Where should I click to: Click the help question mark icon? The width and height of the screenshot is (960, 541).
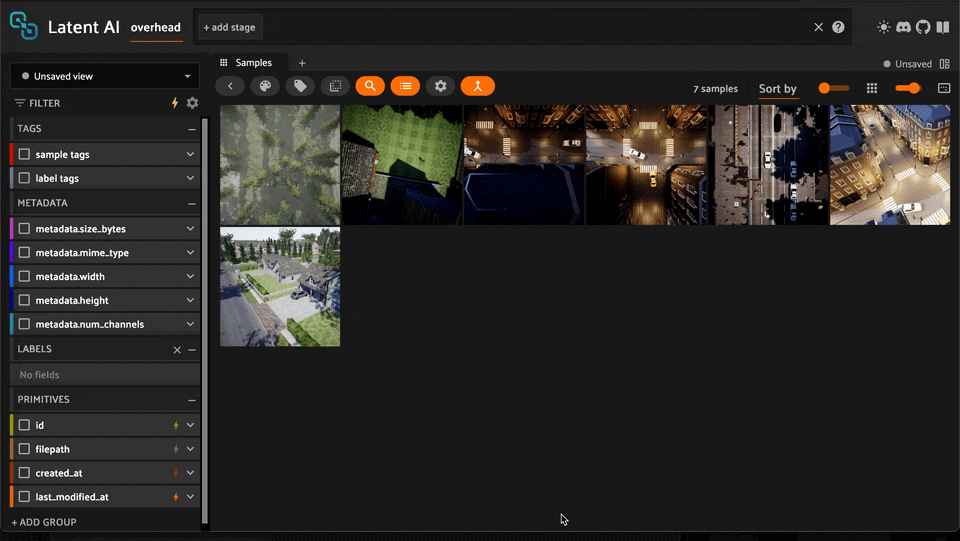point(838,27)
